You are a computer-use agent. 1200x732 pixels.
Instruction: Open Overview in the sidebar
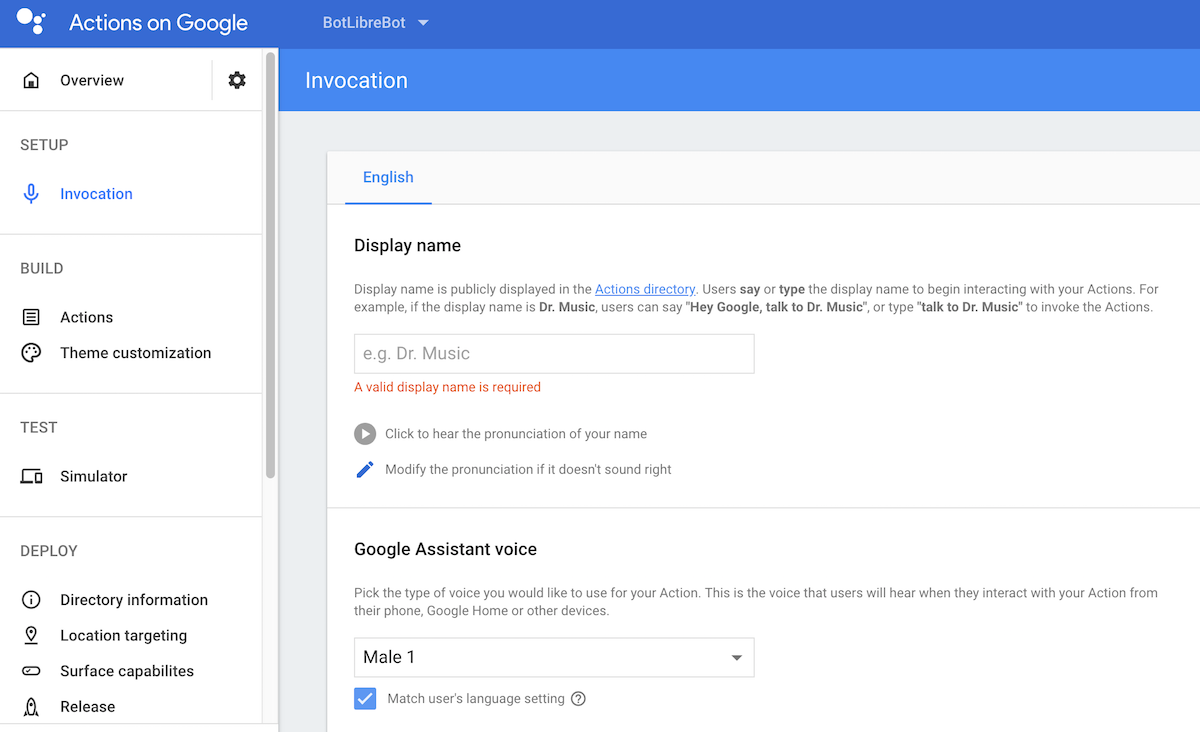click(92, 80)
